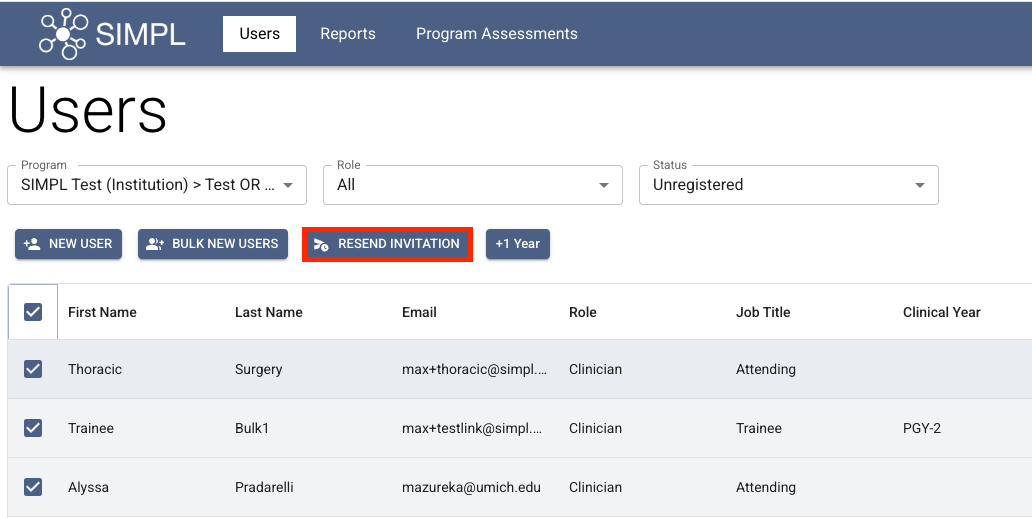Click first name cell 'Trainee'
The image size is (1032, 518).
[91, 428]
